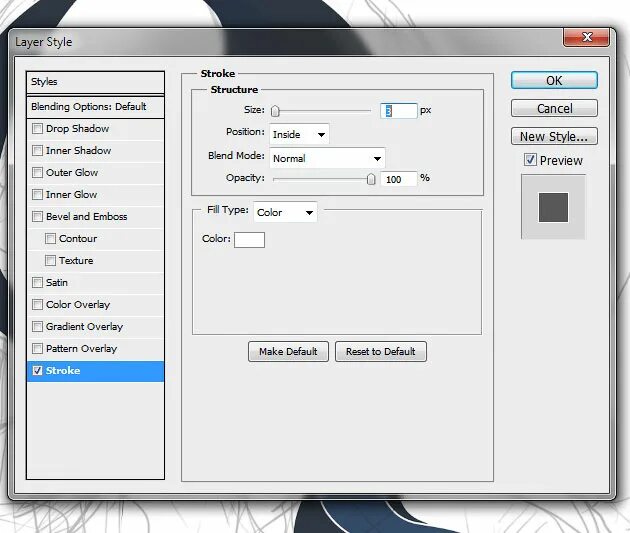Open Inner Glow settings by its label

[72, 195]
